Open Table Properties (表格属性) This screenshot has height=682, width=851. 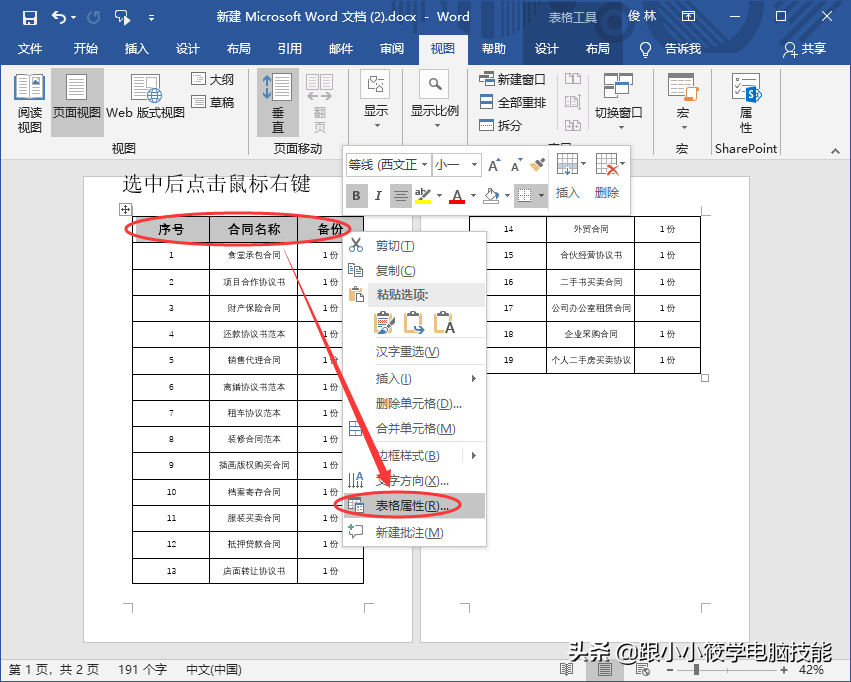(415, 506)
